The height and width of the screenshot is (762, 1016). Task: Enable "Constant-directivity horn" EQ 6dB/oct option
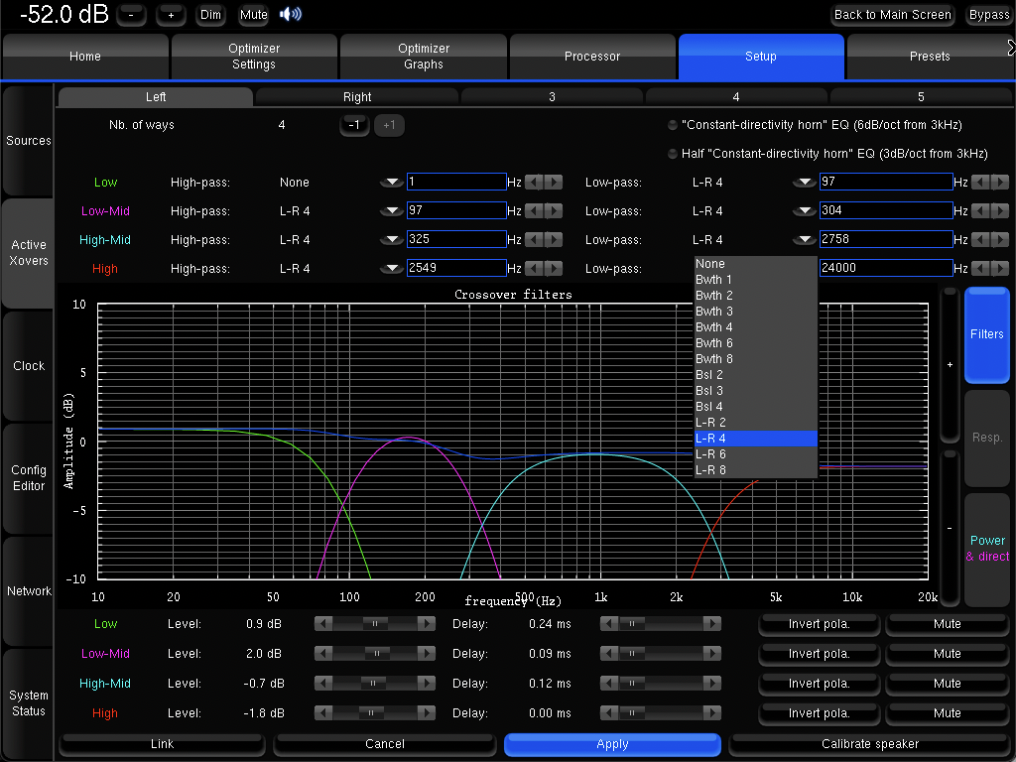click(x=673, y=125)
